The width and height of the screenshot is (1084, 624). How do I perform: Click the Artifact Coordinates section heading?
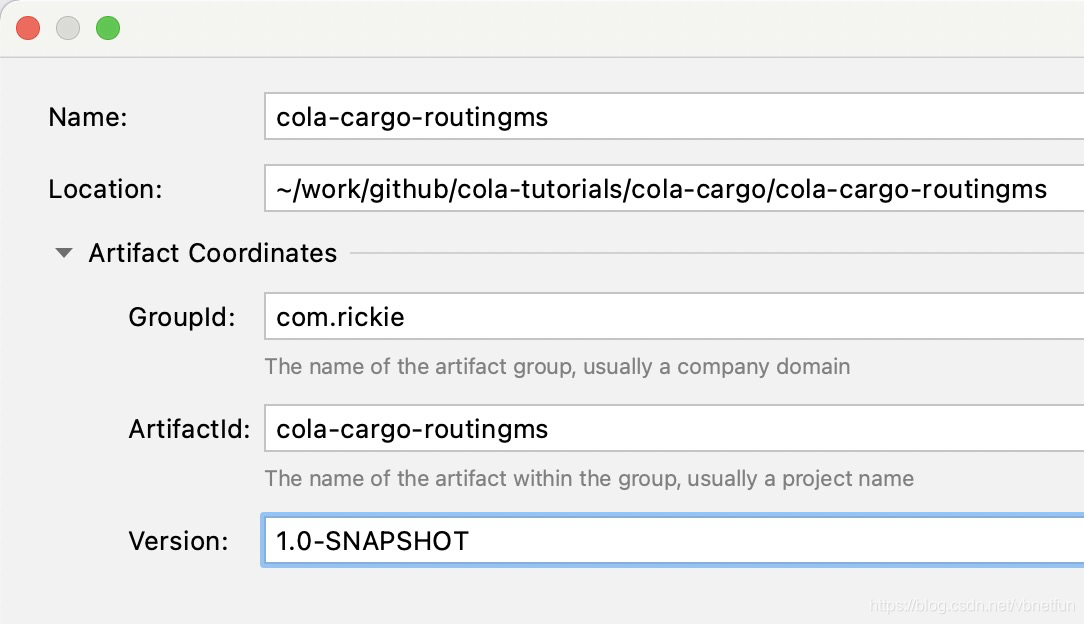(x=212, y=254)
